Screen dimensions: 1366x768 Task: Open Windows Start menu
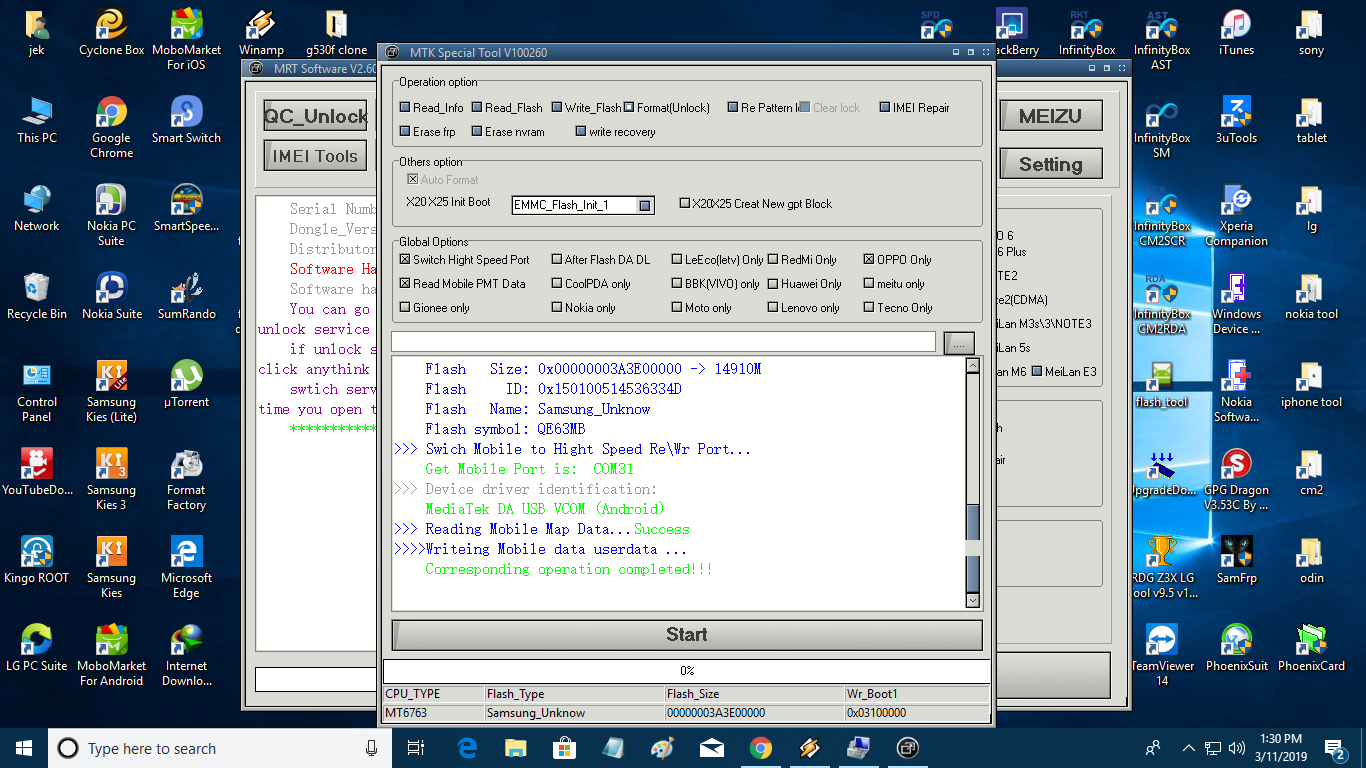click(x=24, y=748)
